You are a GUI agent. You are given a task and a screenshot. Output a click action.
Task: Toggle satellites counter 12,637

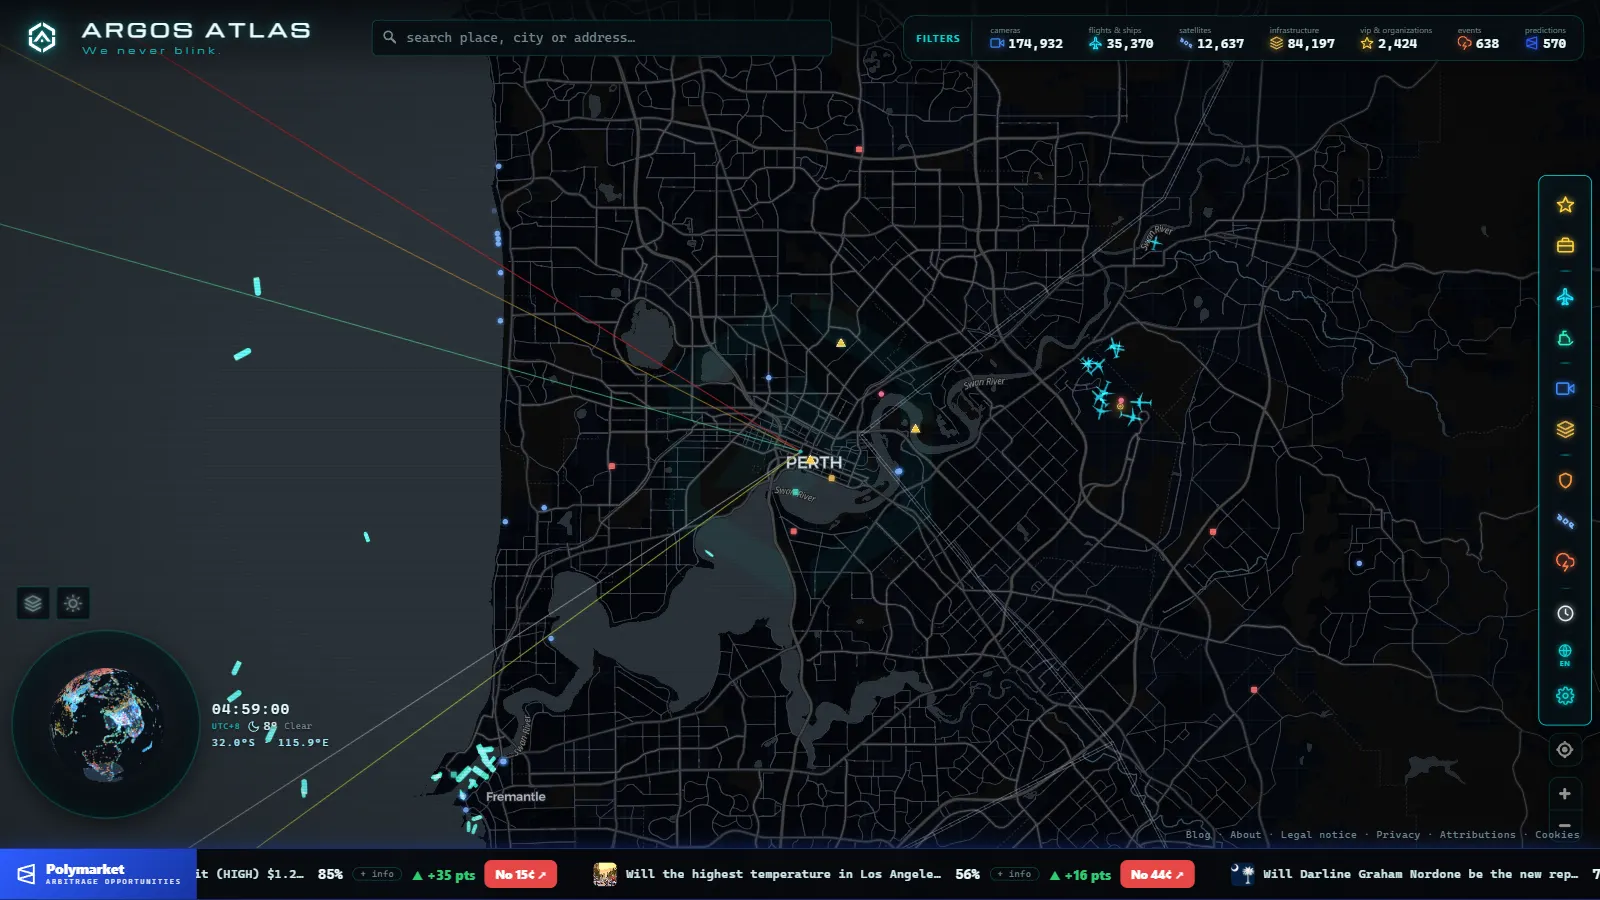pyautogui.click(x=1212, y=39)
